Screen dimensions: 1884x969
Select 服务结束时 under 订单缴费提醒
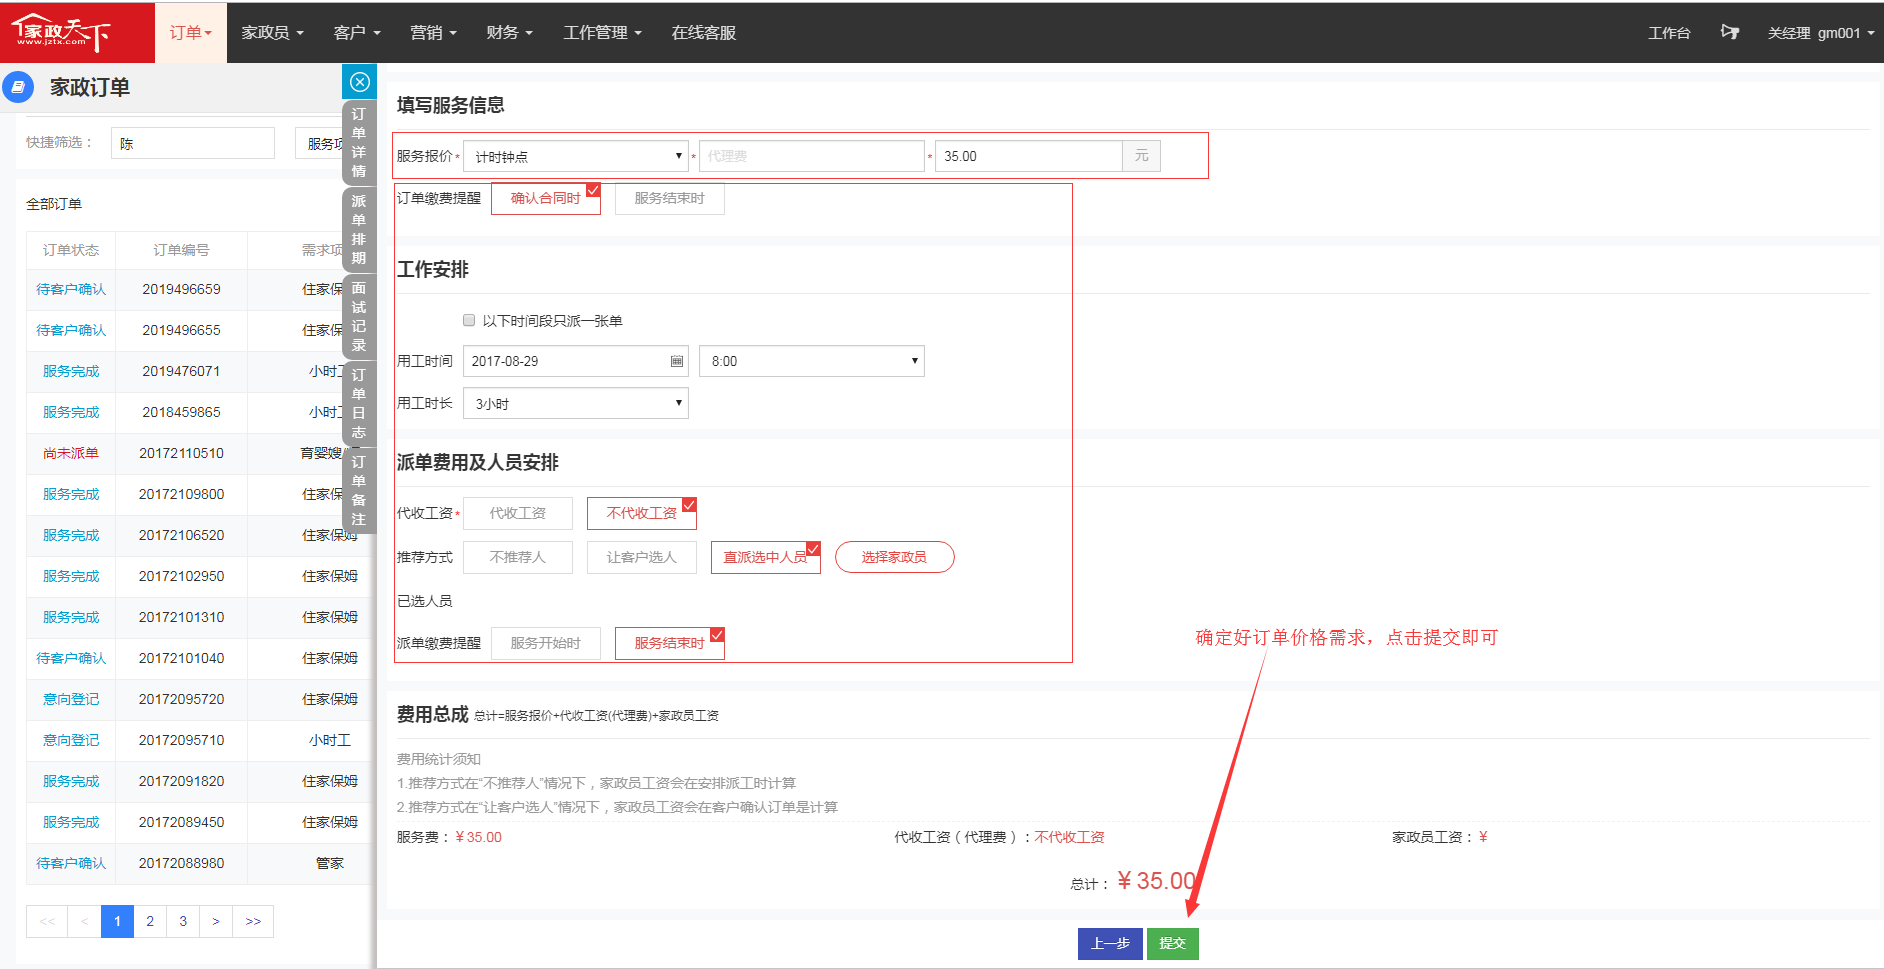pyautogui.click(x=669, y=198)
